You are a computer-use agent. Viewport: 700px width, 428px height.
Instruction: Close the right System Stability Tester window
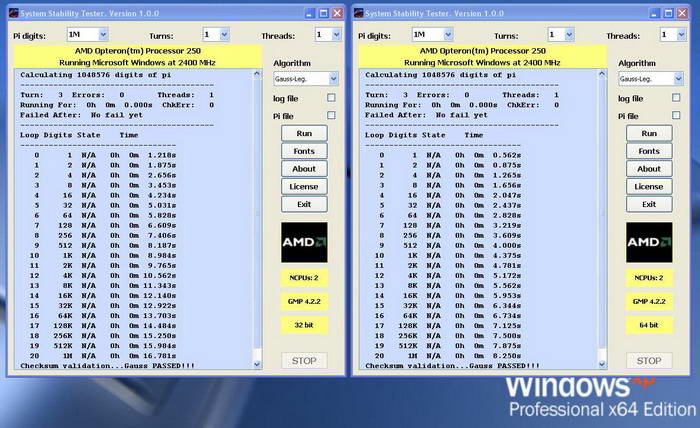point(682,13)
